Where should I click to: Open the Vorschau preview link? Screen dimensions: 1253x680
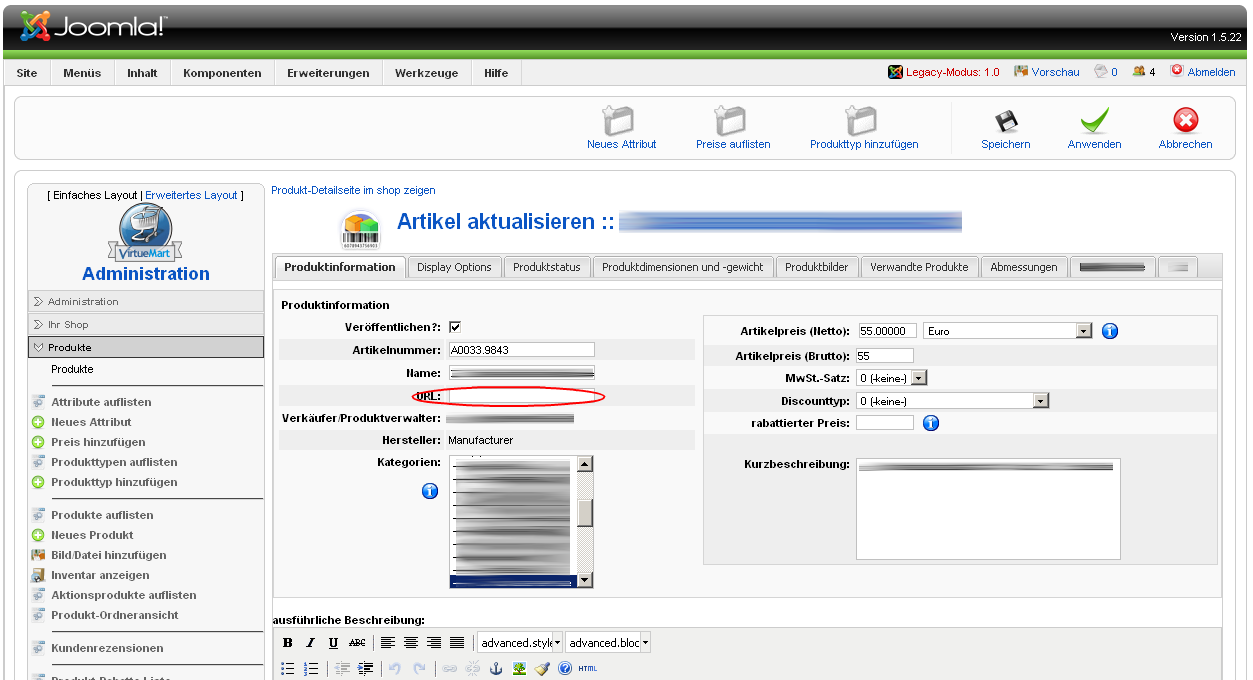(1055, 72)
